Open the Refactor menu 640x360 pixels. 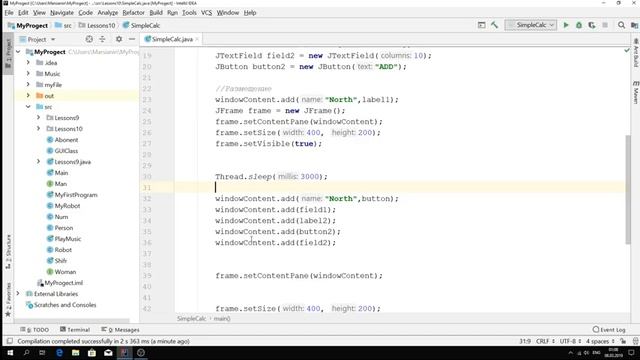click(x=133, y=13)
